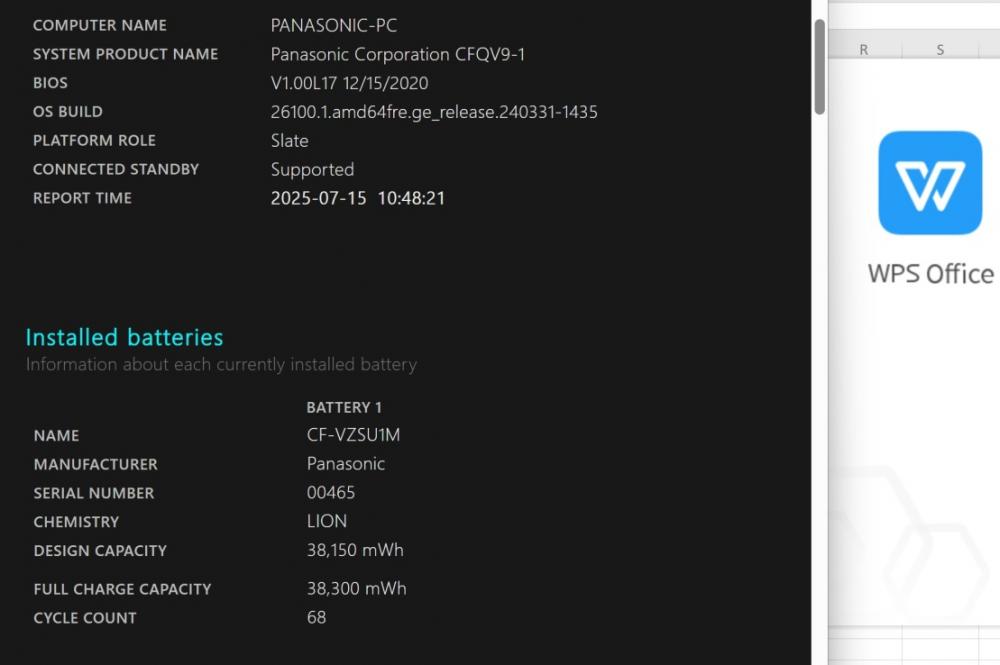Select column R header in spreadsheet

click(864, 50)
